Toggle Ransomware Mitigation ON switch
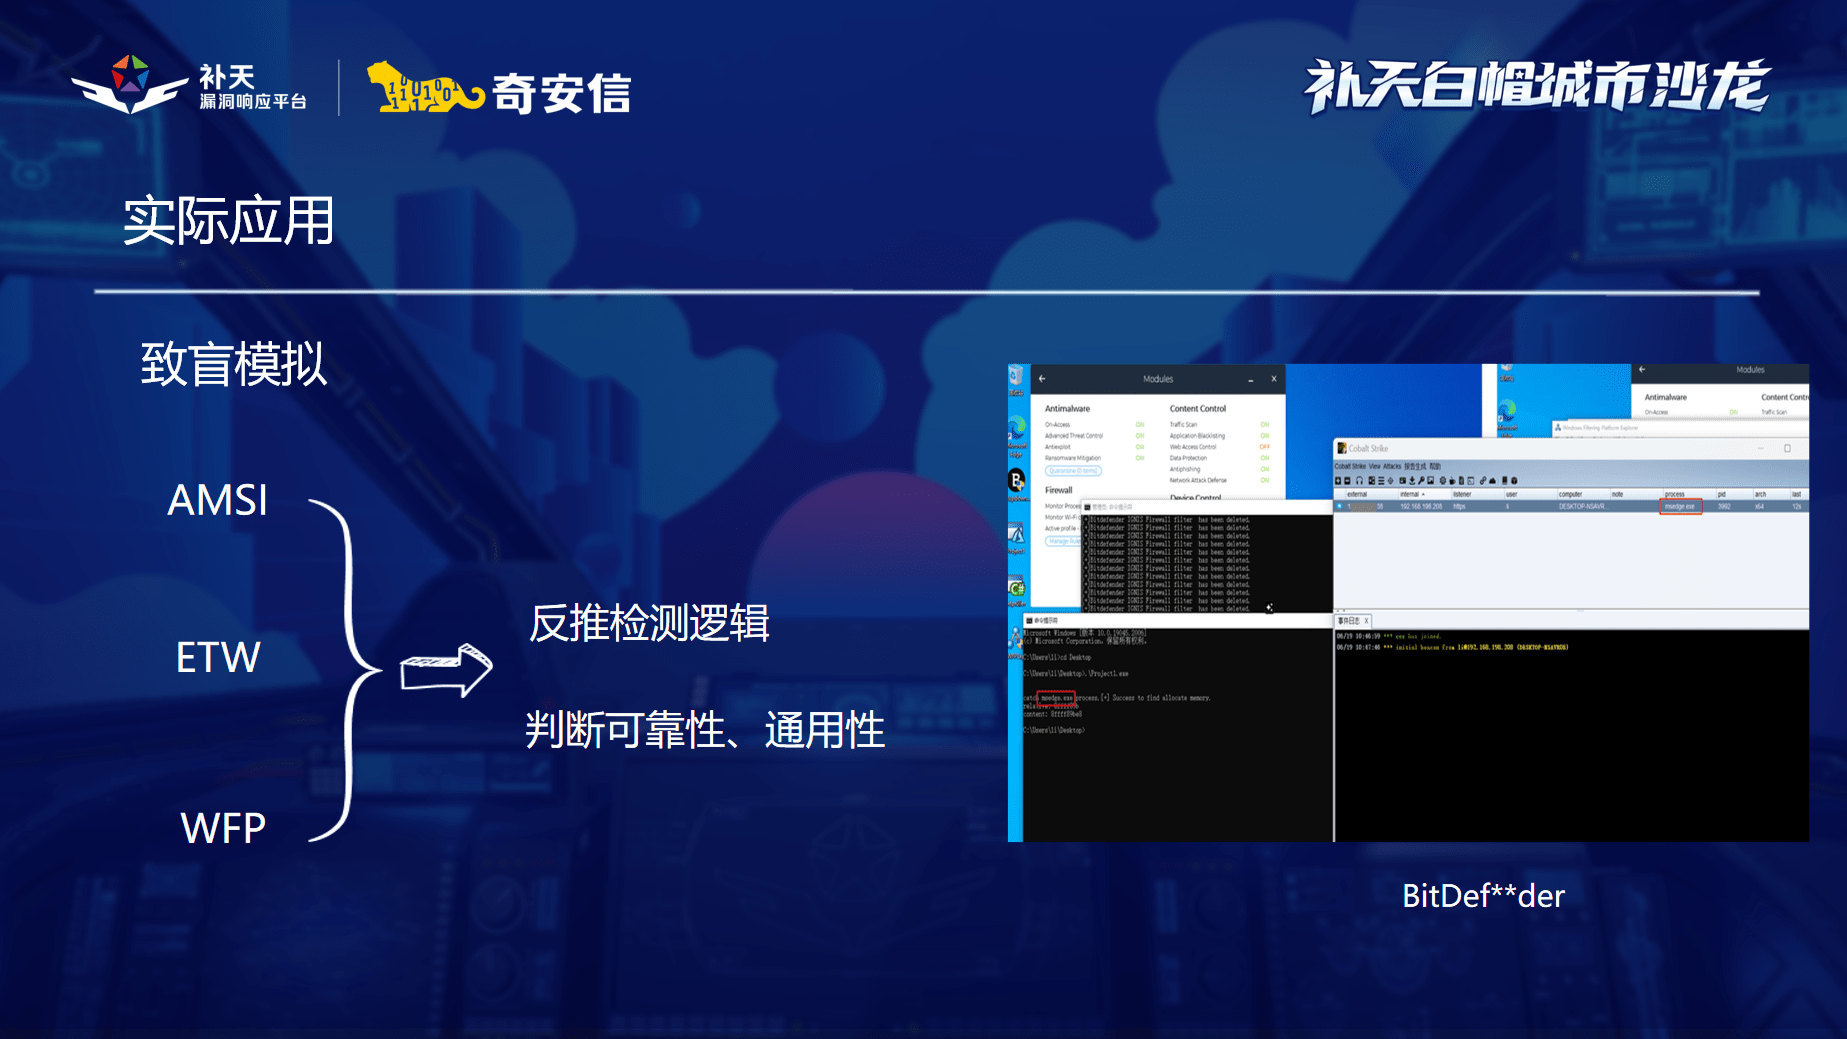The height and width of the screenshot is (1039, 1847). (1140, 458)
